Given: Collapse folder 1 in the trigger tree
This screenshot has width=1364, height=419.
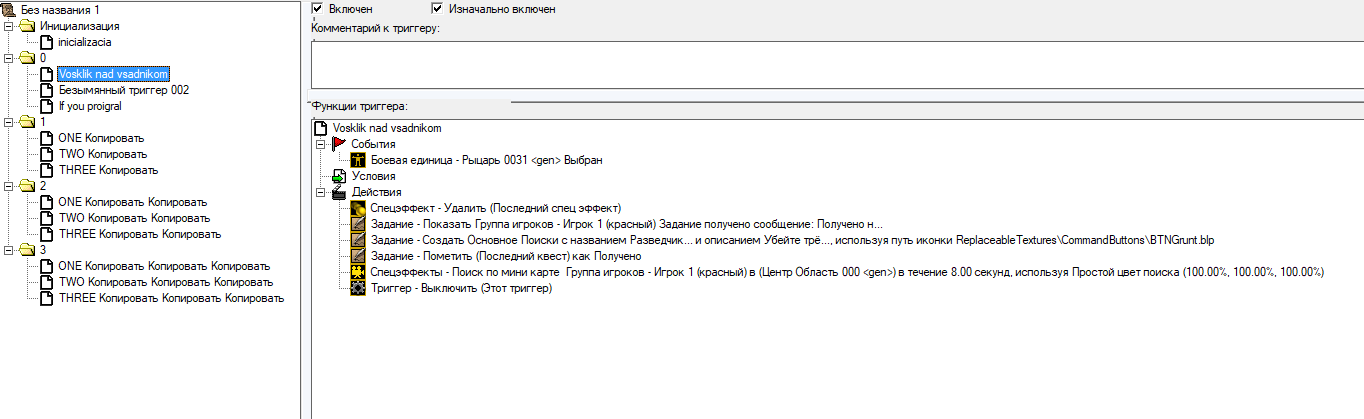Looking at the screenshot, I should pyautogui.click(x=9, y=121).
